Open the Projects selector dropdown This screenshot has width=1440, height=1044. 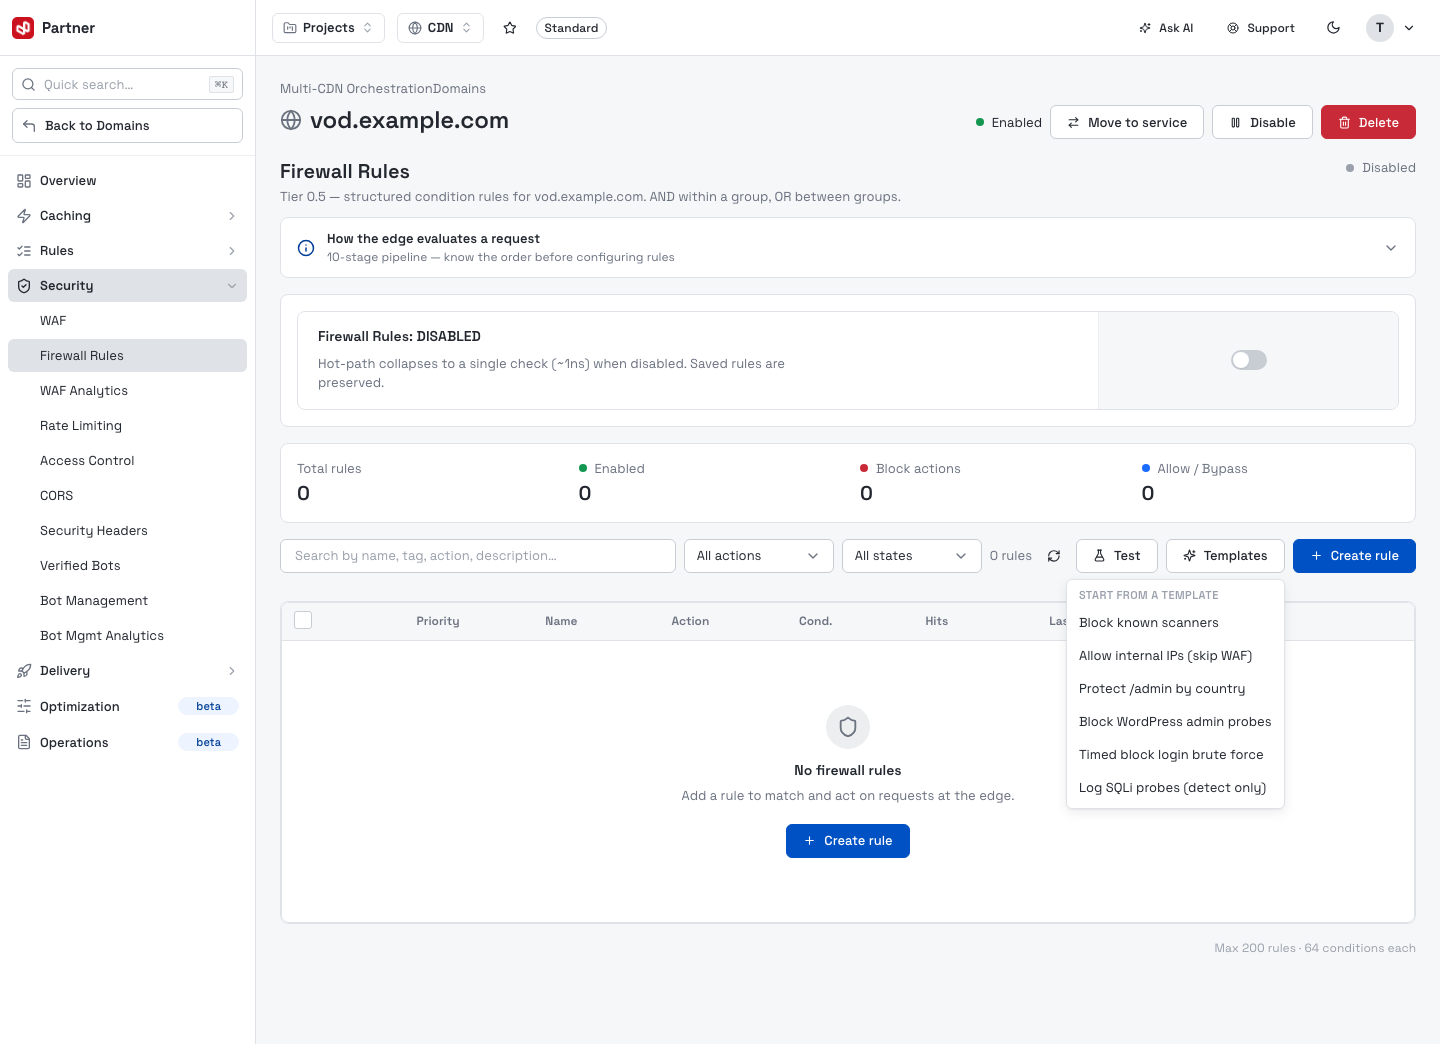328,28
